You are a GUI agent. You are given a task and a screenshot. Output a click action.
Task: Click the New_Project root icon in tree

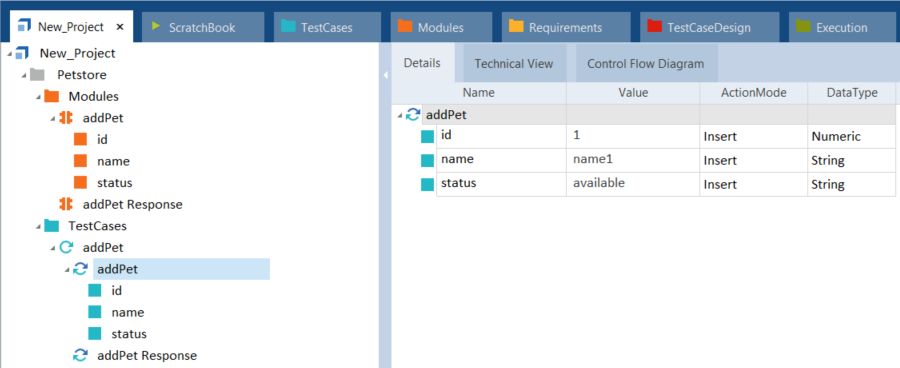(23, 53)
